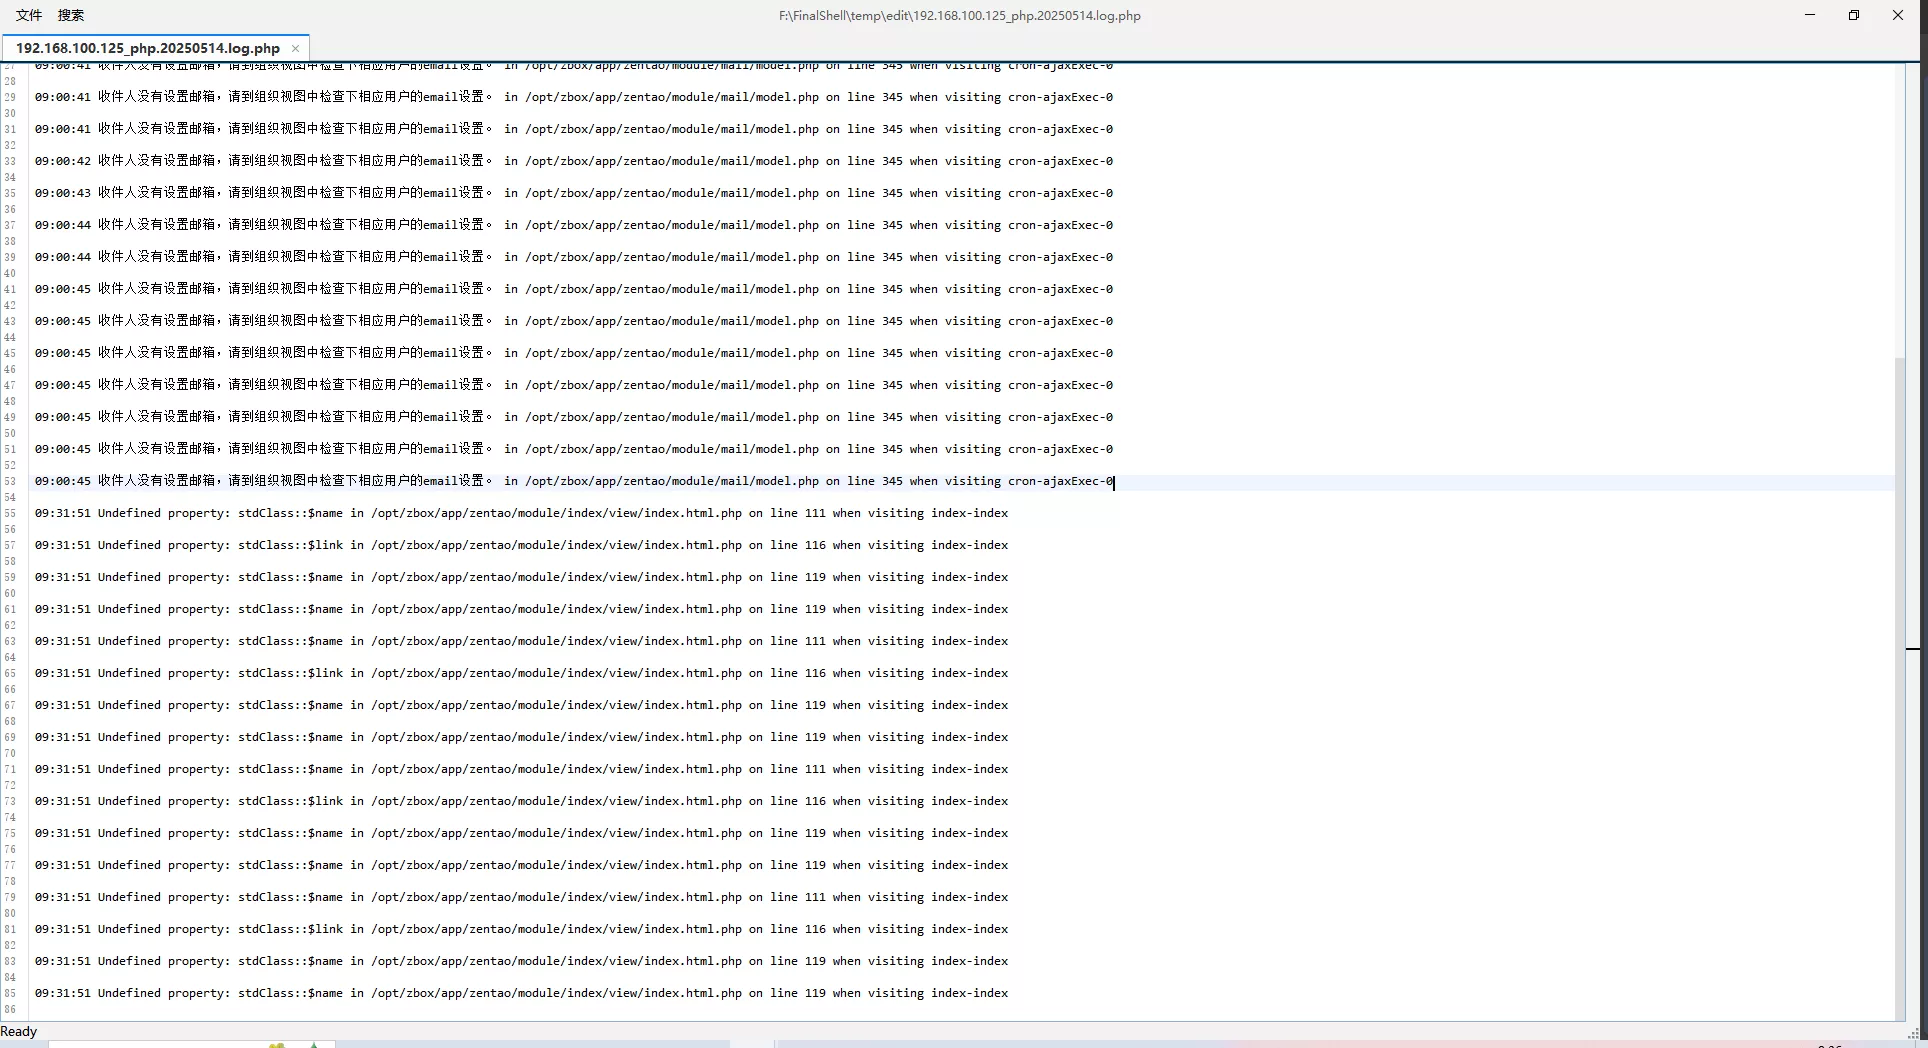
Task: Restore down the editor window
Action: pyautogui.click(x=1854, y=15)
